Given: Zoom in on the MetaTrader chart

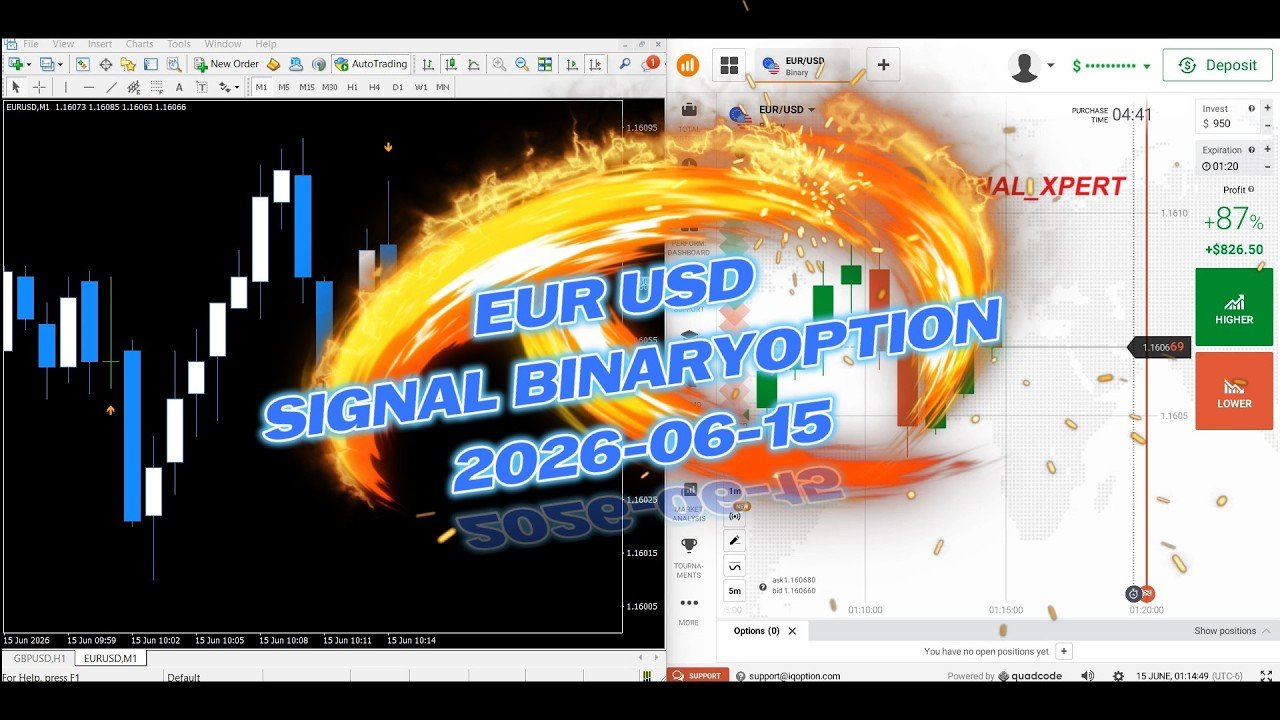Looking at the screenshot, I should (x=499, y=64).
